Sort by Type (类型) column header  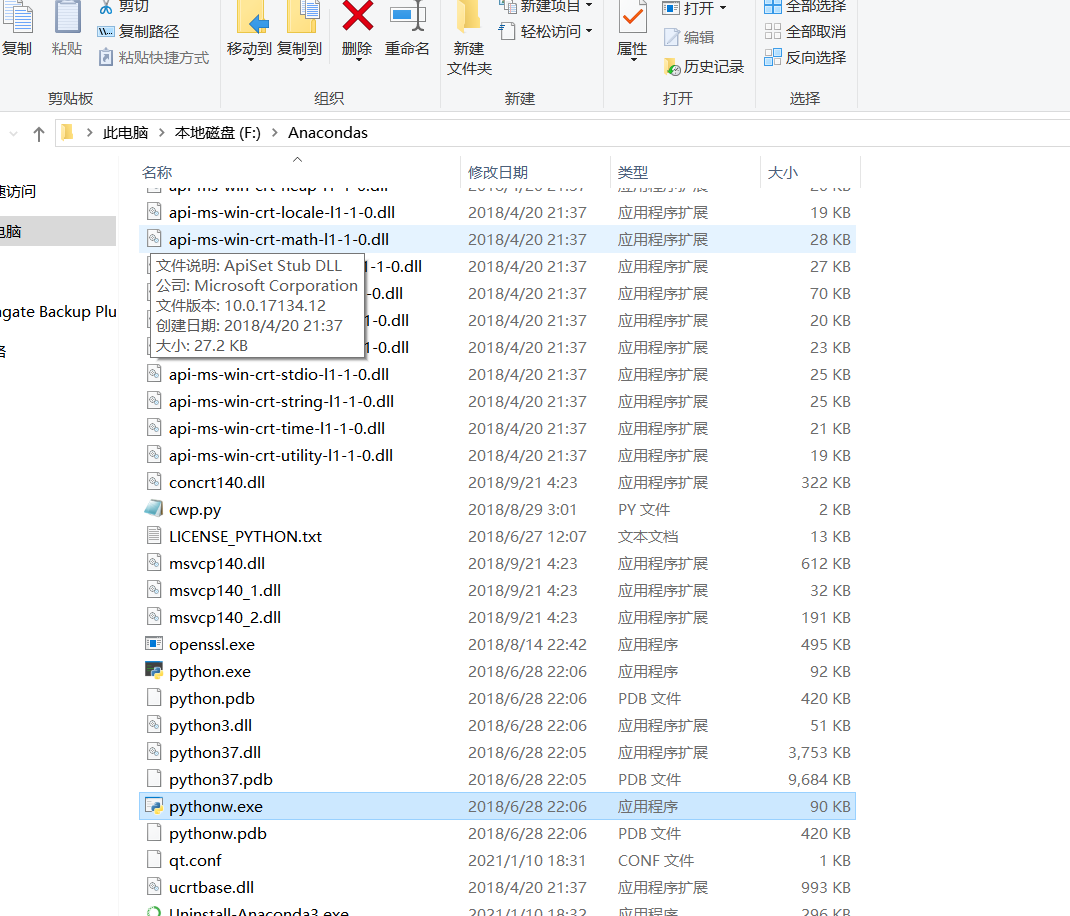click(x=633, y=173)
